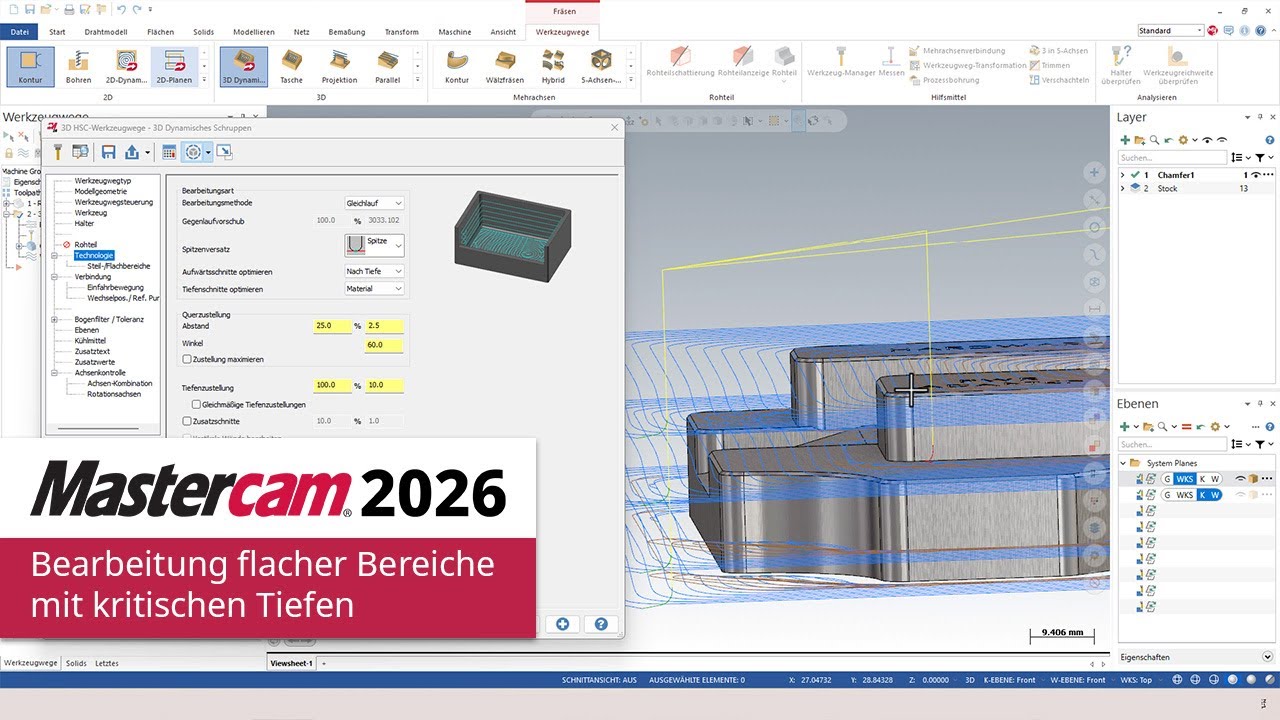Image resolution: width=1280 pixels, height=720 pixels.
Task: Click the save parameters disk icon in dialog
Action: coord(109,152)
